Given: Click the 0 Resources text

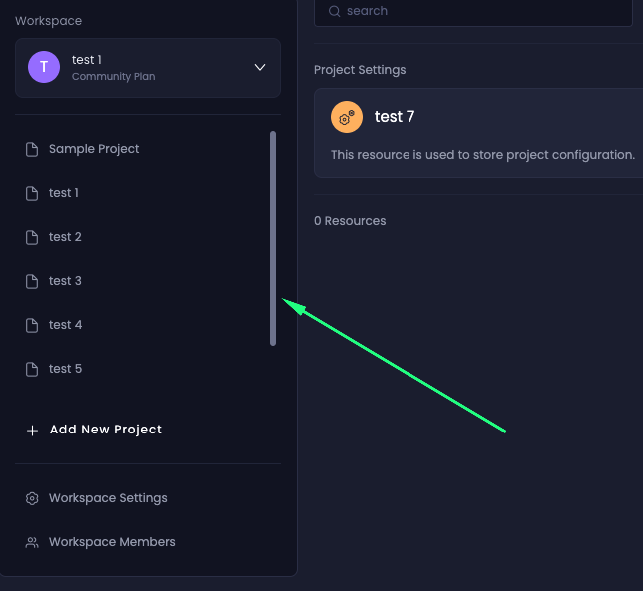Looking at the screenshot, I should tap(350, 221).
